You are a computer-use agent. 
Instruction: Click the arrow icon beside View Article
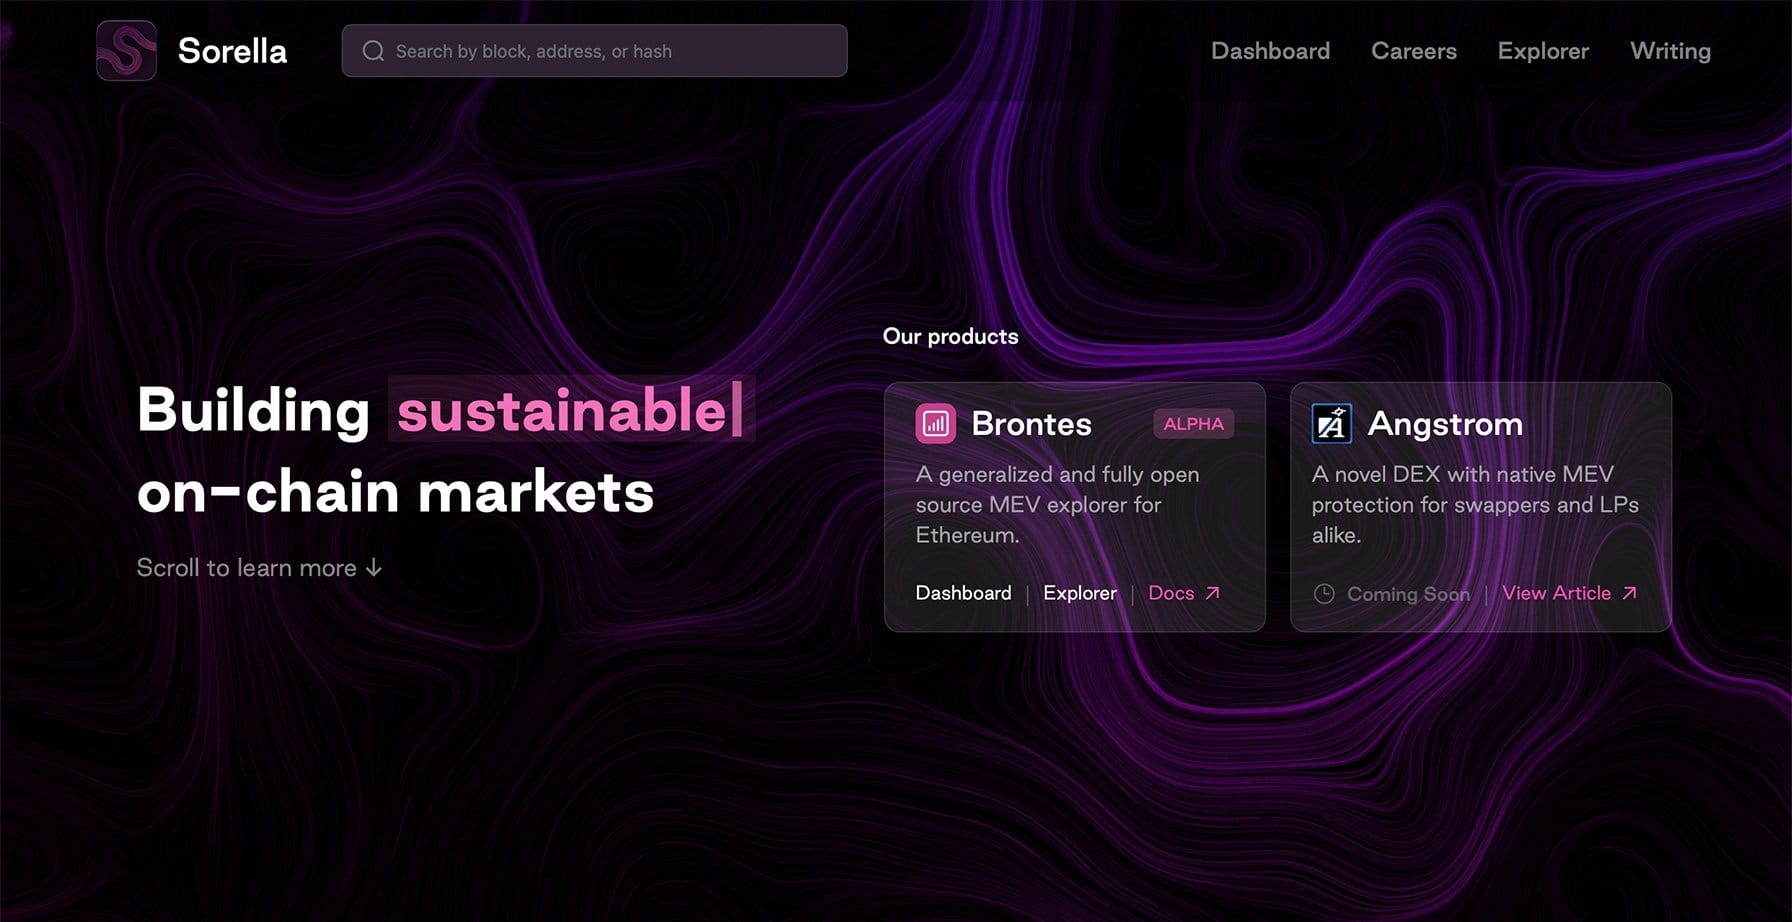coord(1630,593)
